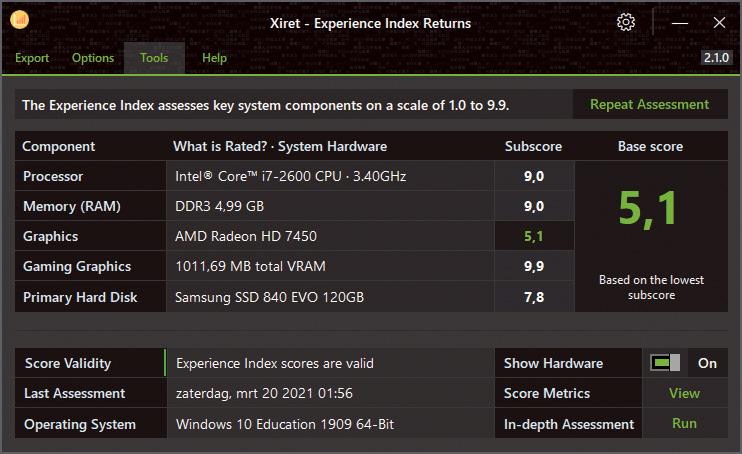This screenshot has width=742, height=454.
Task: Click the Primary Hard Disk subscore 7,8
Action: [534, 297]
